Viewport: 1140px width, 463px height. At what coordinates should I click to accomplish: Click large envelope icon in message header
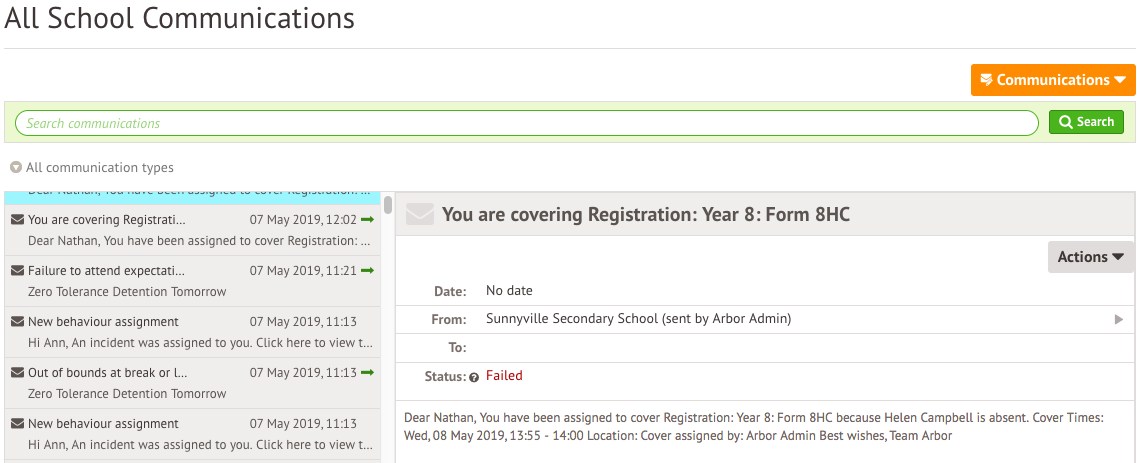420,214
